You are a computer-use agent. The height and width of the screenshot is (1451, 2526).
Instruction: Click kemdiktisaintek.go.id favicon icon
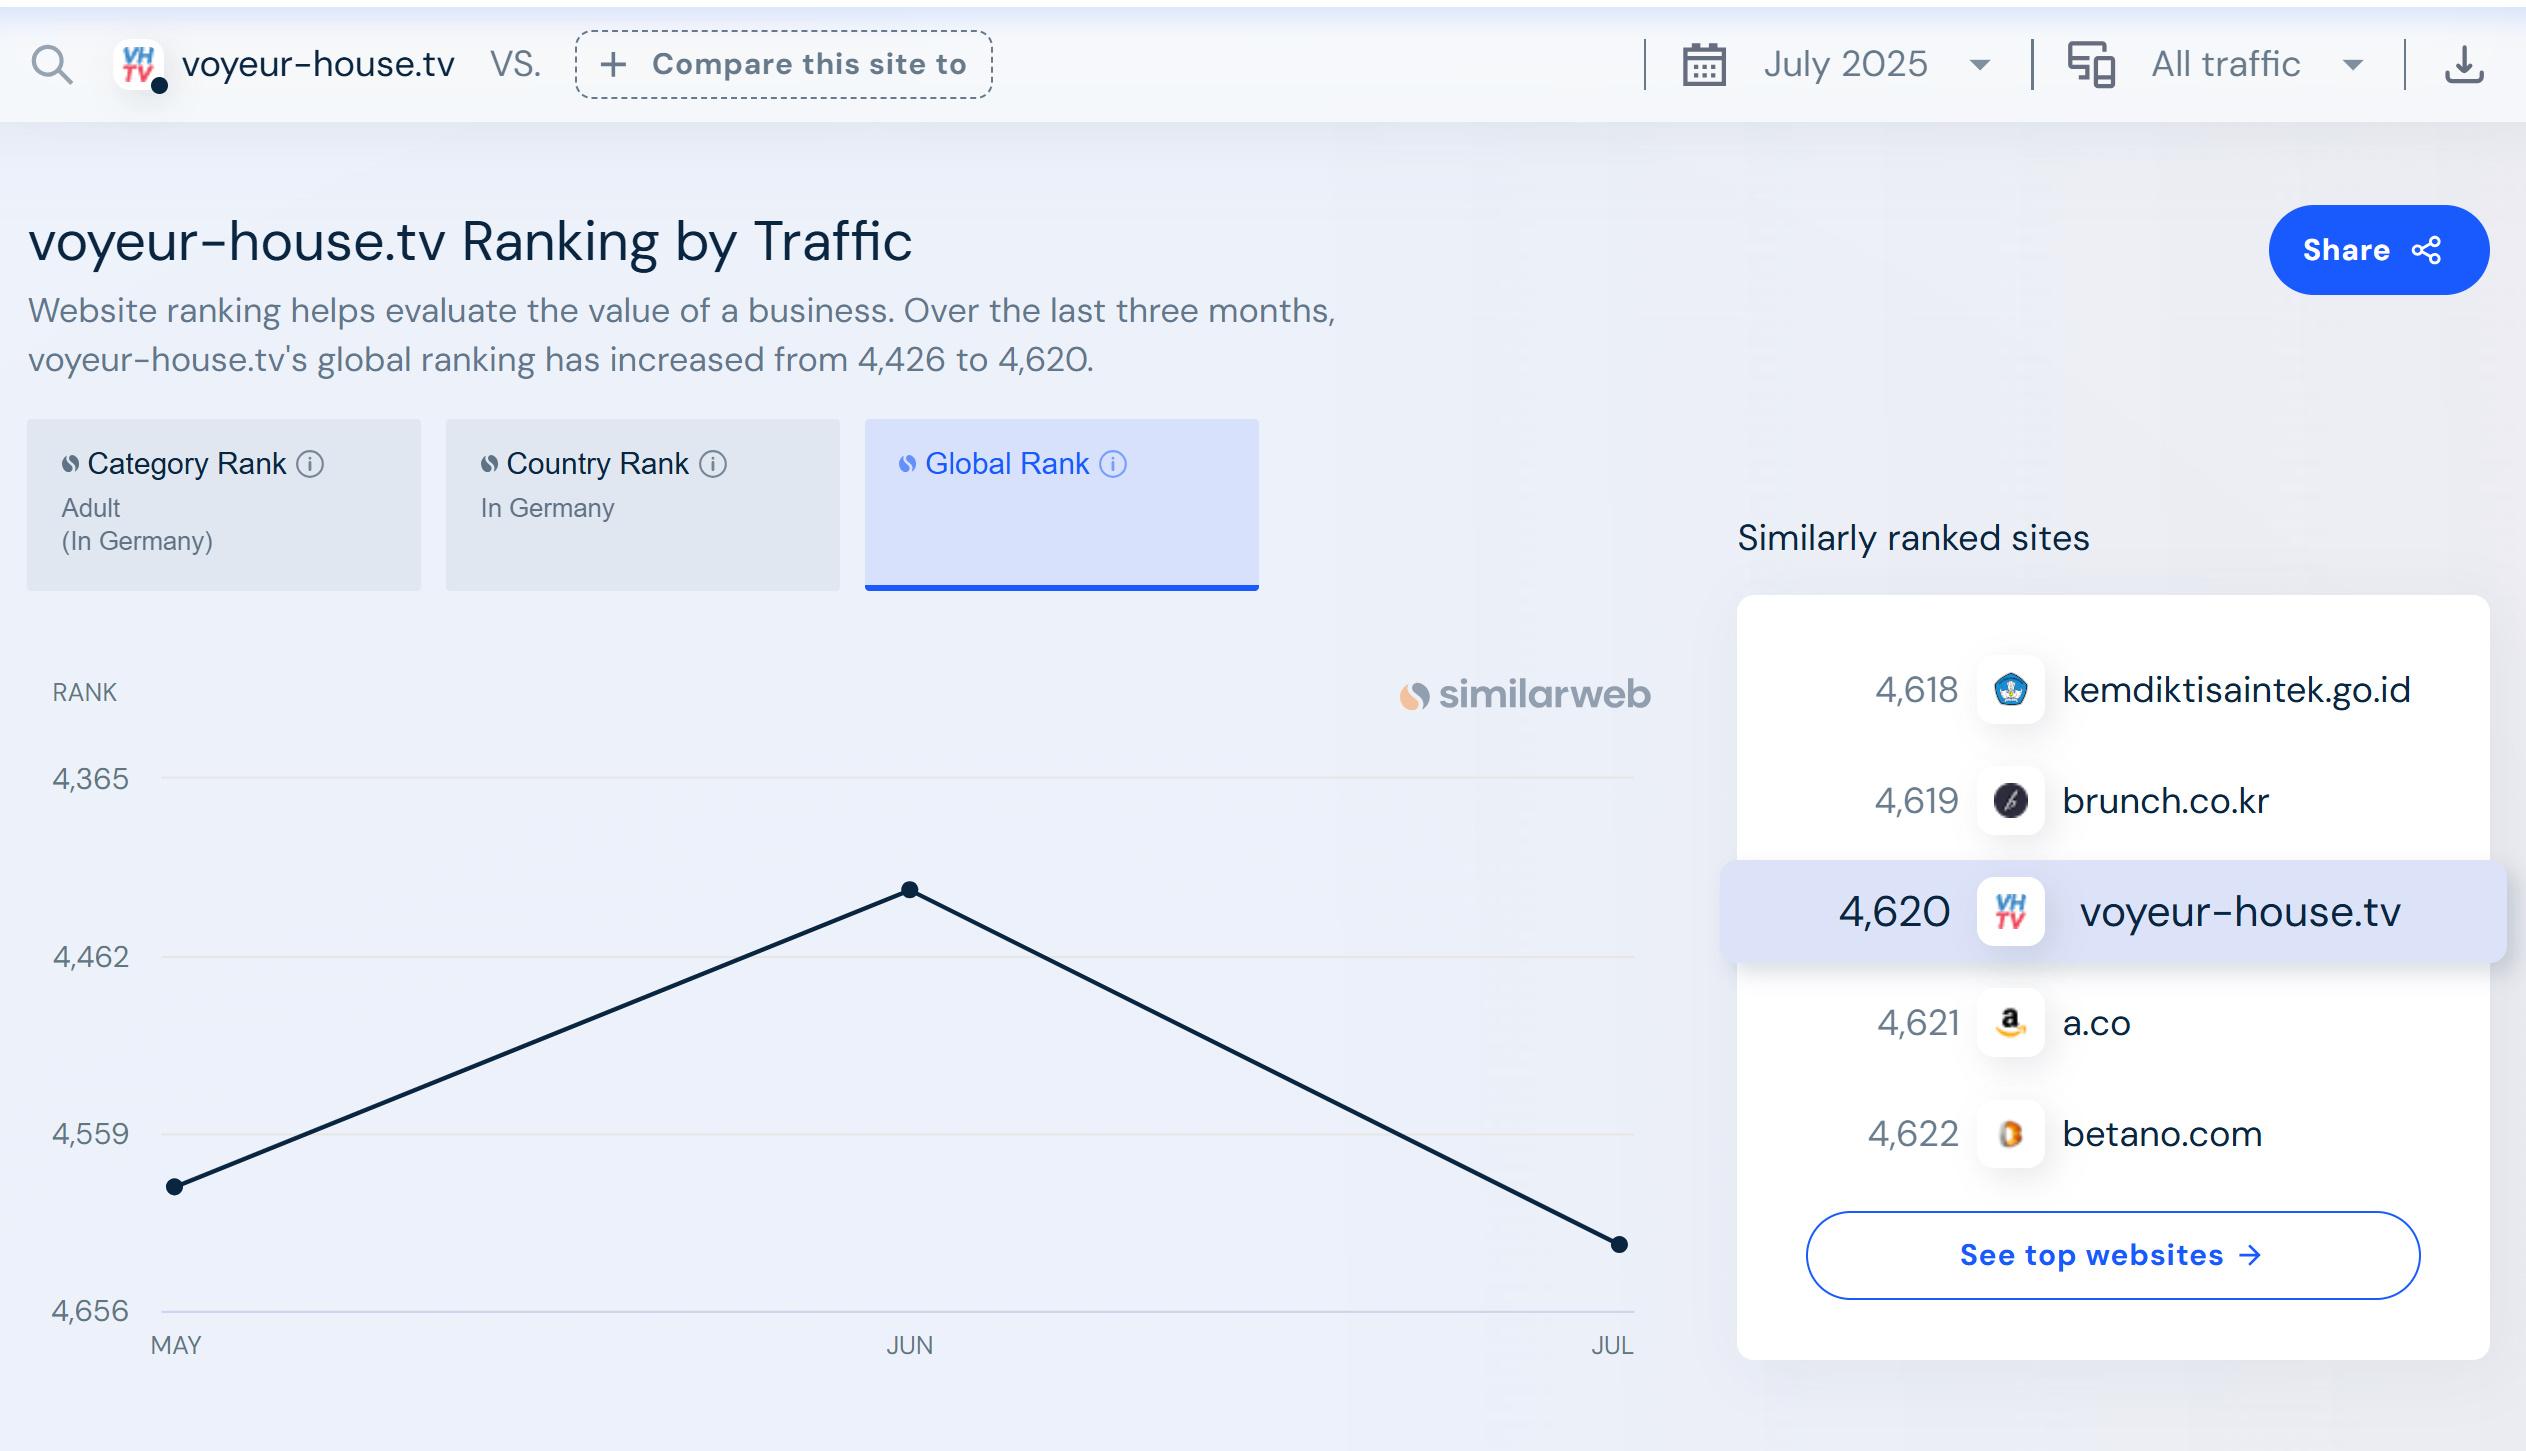[2010, 690]
